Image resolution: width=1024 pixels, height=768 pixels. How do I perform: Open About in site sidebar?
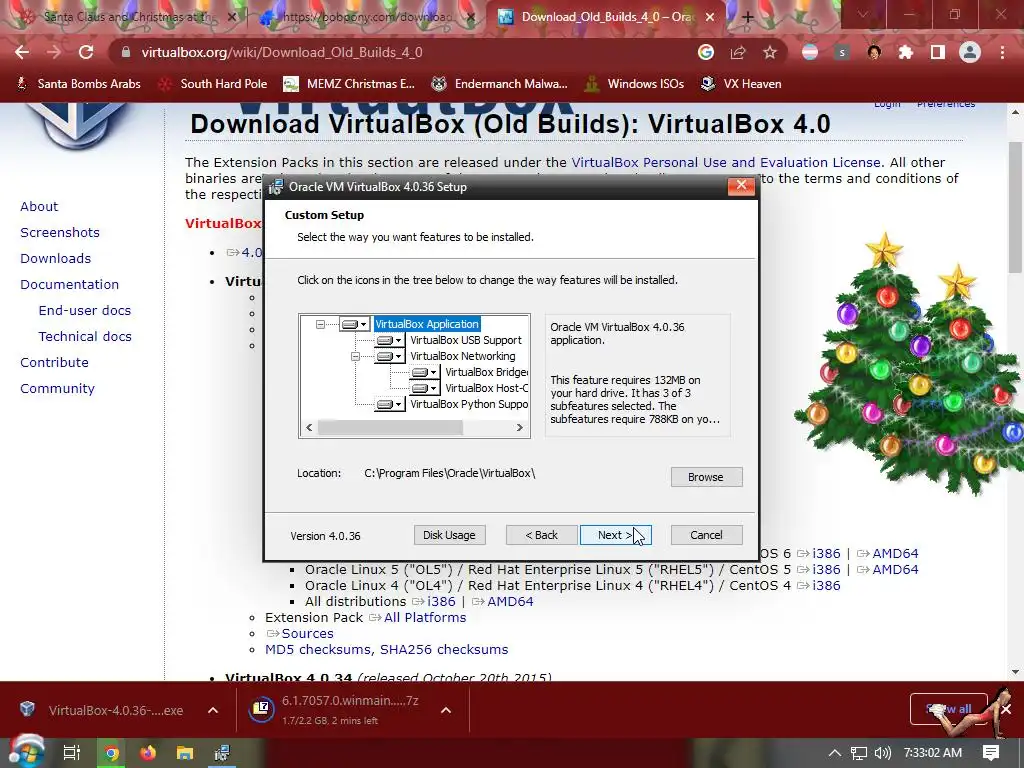(39, 206)
